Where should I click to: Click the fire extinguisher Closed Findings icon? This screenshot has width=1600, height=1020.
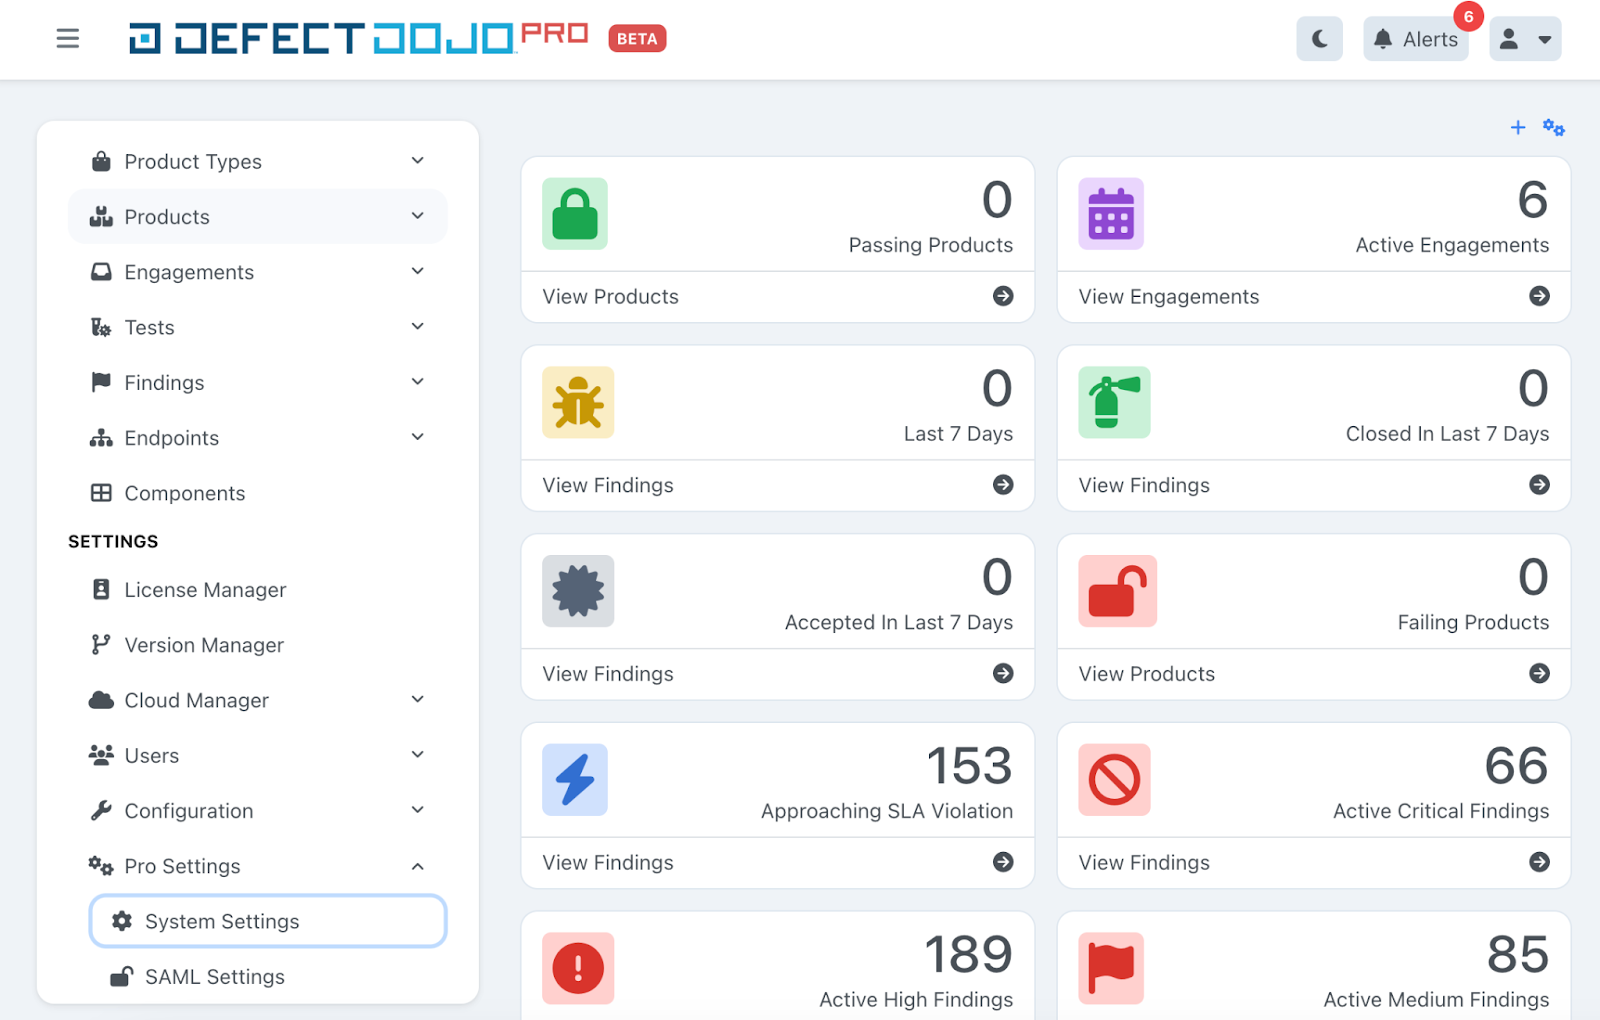pos(1114,402)
